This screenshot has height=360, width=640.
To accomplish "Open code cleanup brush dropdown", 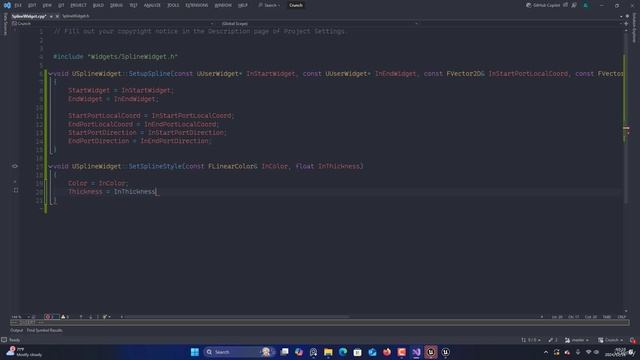I will 106,317.
